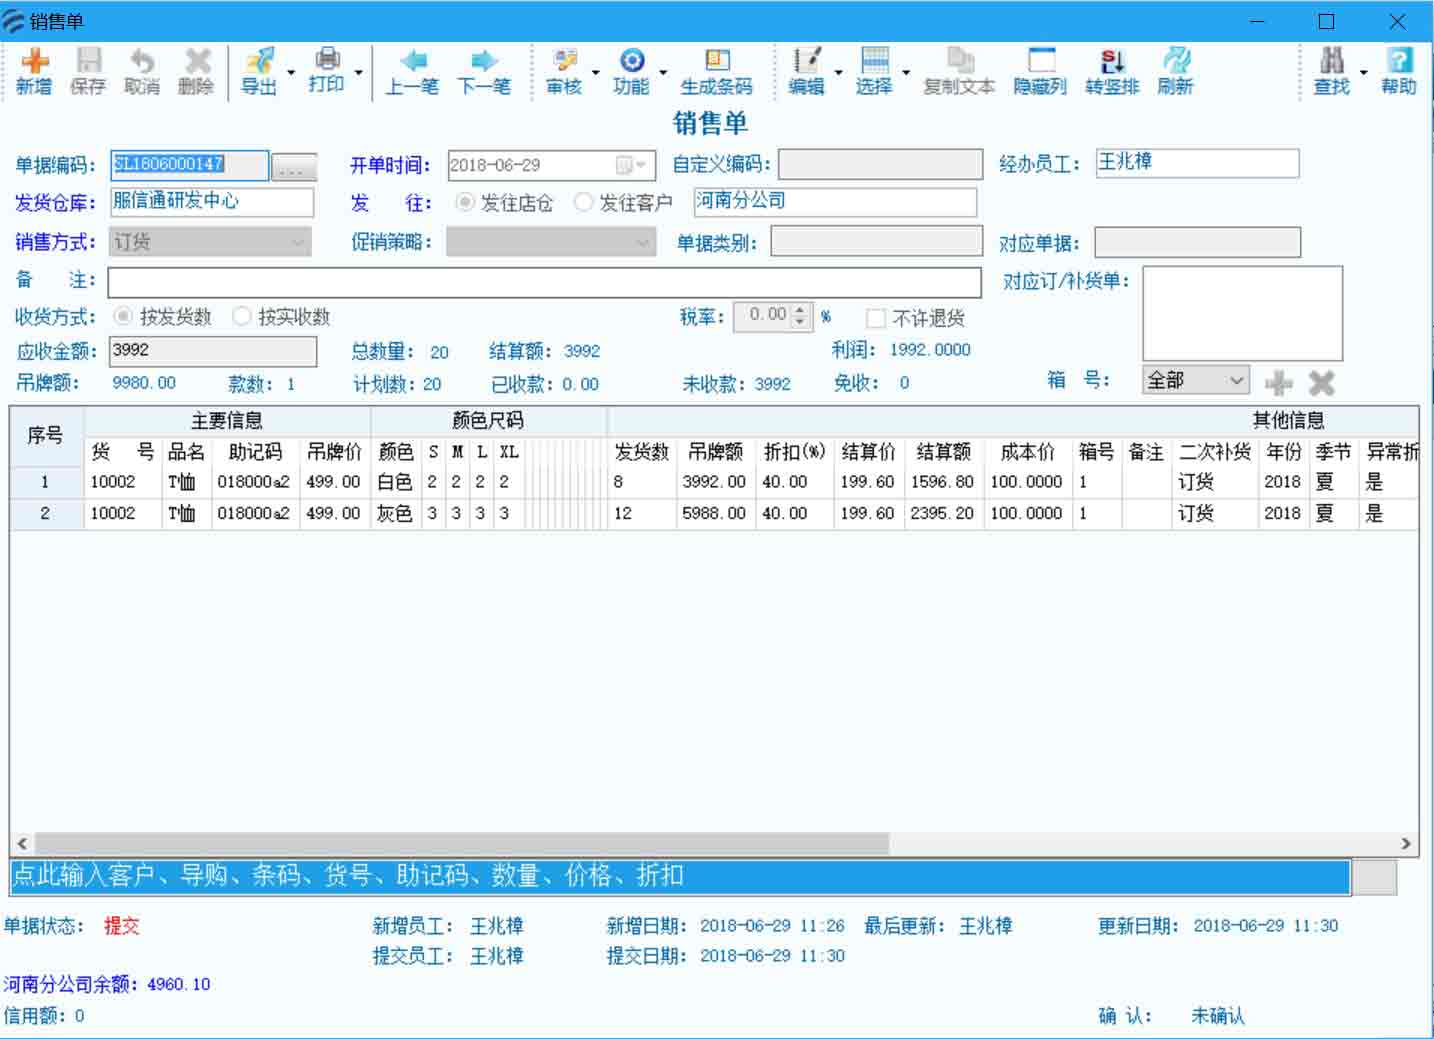Click the 5988.00 吊牌额 cell
This screenshot has height=1039, width=1434.
714,513
